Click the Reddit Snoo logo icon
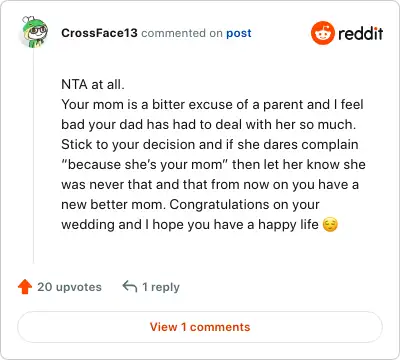Image resolution: width=400 pixels, height=360 pixels. [322, 33]
